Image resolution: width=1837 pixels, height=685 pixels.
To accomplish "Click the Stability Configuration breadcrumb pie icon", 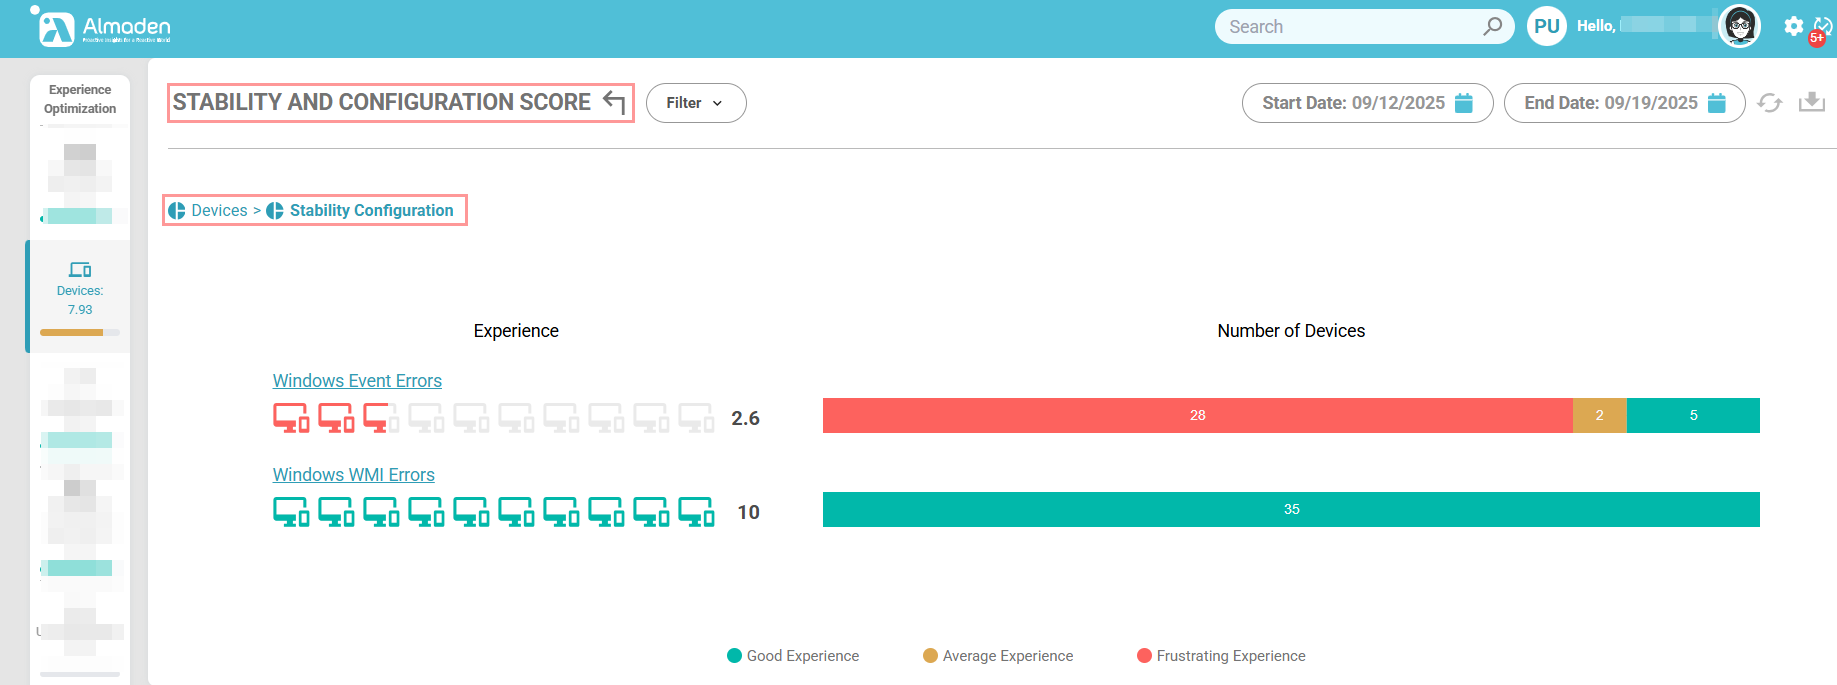I will pos(275,211).
